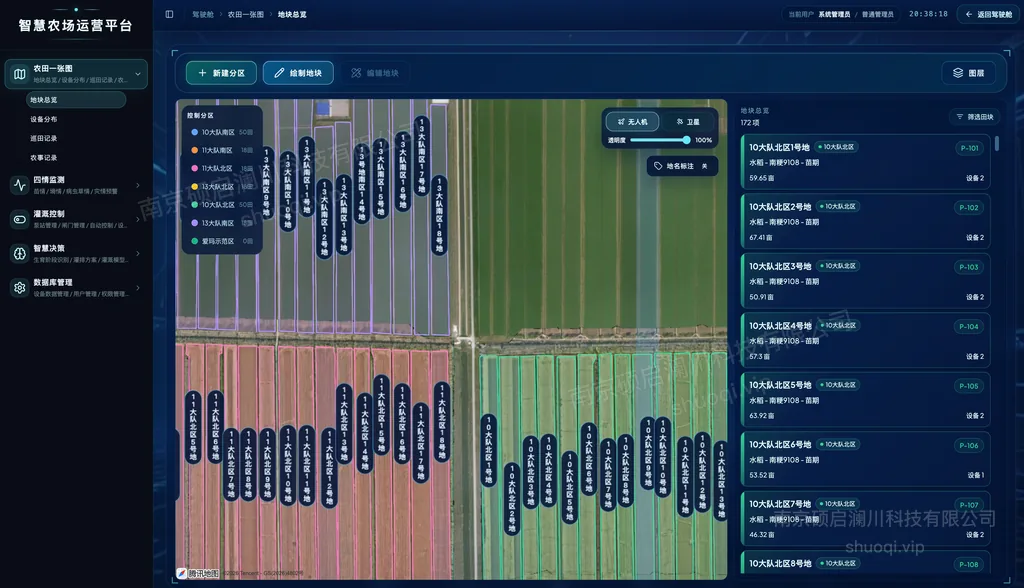
Task: Expand the 灌溉控制 menu chevron
Action: [138, 220]
